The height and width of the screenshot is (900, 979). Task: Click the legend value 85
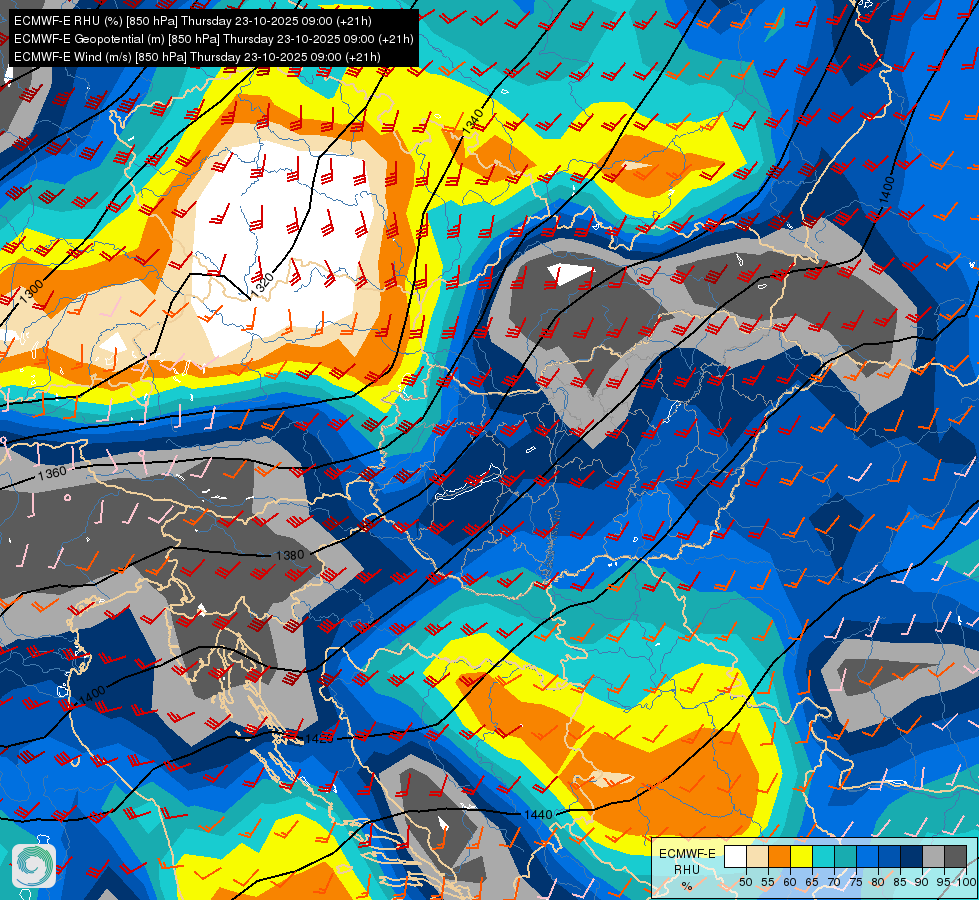[x=900, y=882]
